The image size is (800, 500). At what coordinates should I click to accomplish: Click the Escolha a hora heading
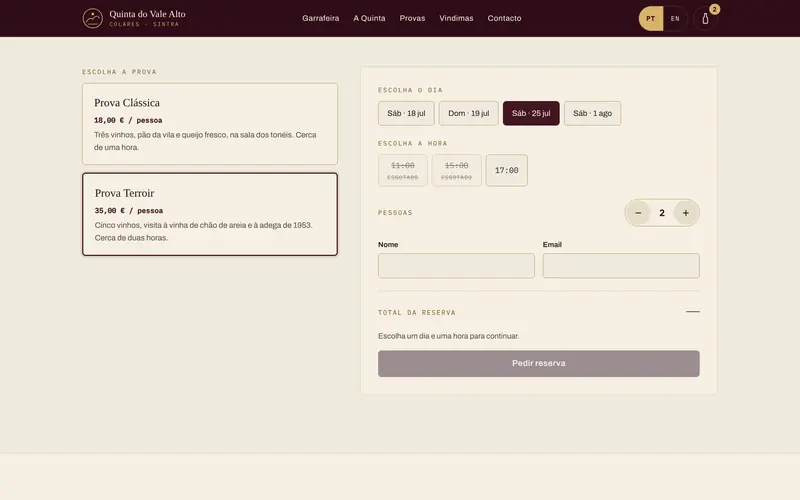pos(413,144)
